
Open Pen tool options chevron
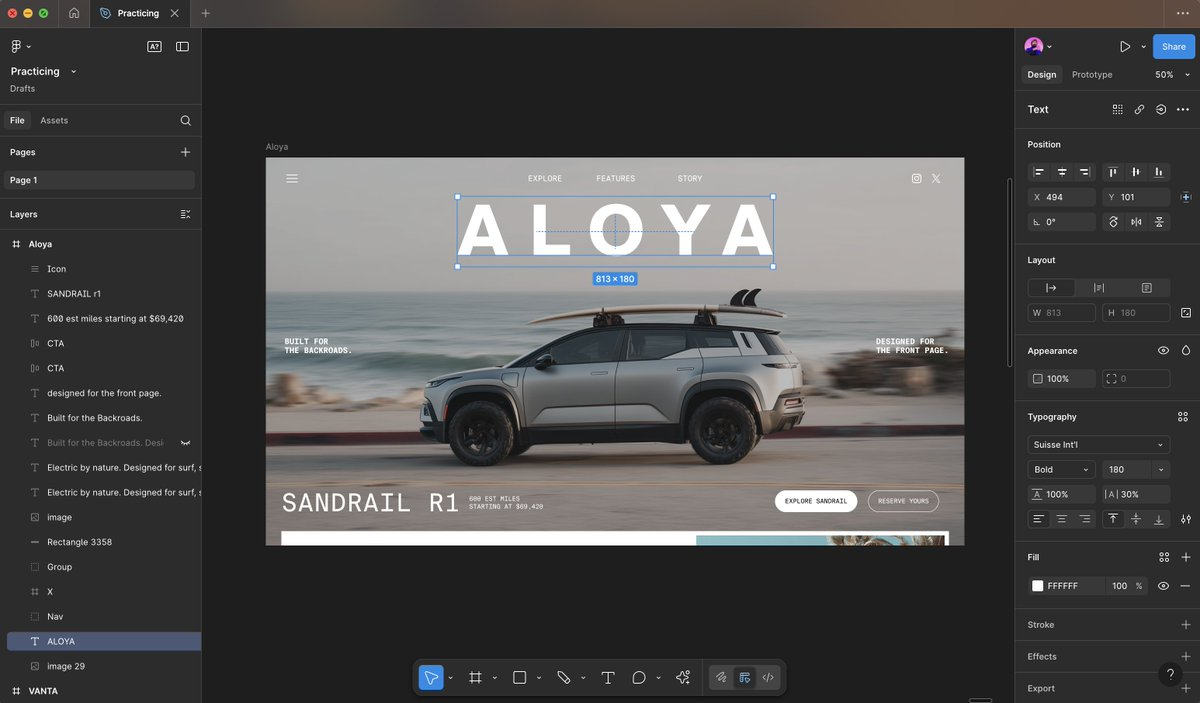click(x=582, y=678)
